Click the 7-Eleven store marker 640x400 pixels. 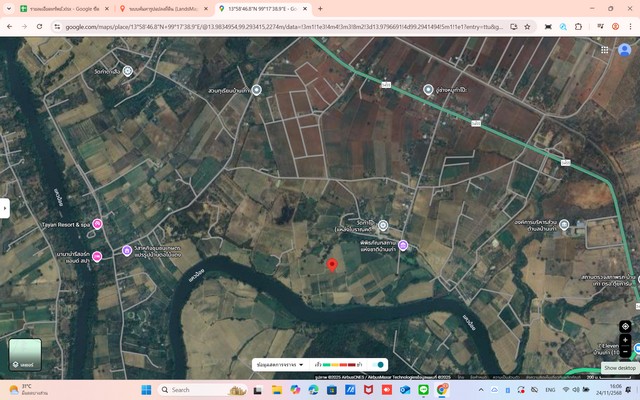(637, 348)
